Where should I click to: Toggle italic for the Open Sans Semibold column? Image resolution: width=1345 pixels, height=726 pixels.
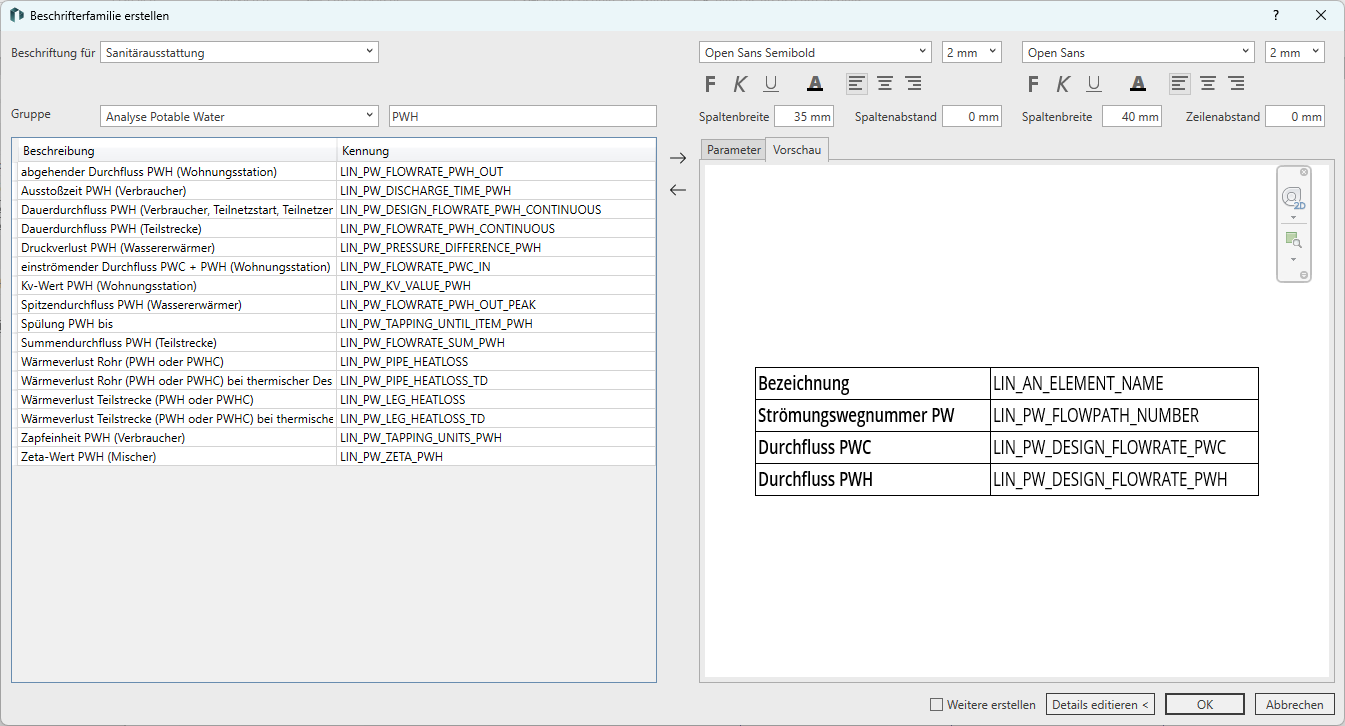[x=741, y=84]
